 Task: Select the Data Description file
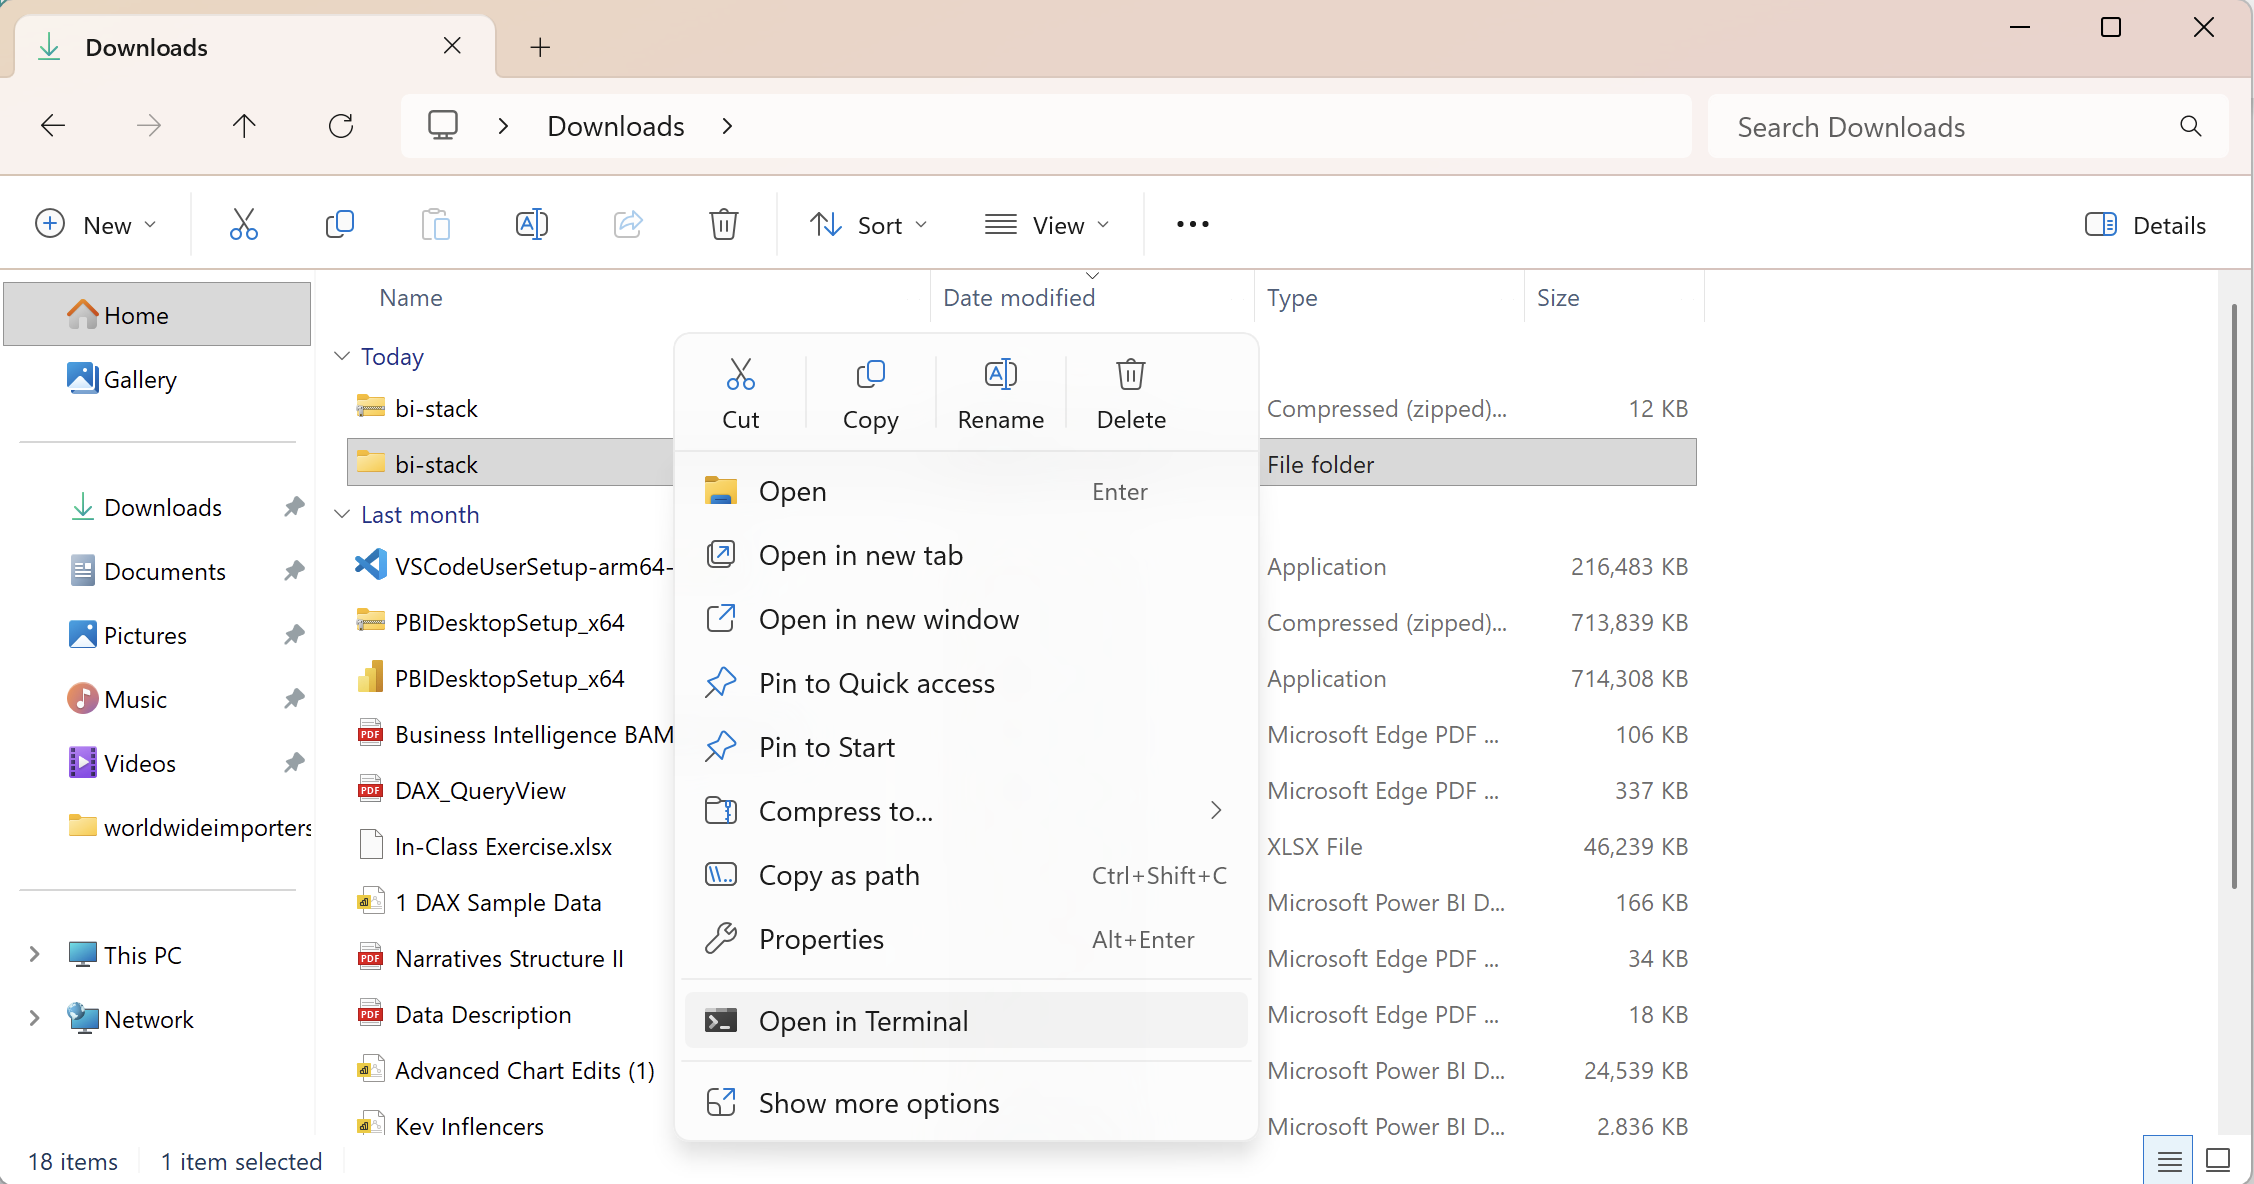[x=483, y=1014]
